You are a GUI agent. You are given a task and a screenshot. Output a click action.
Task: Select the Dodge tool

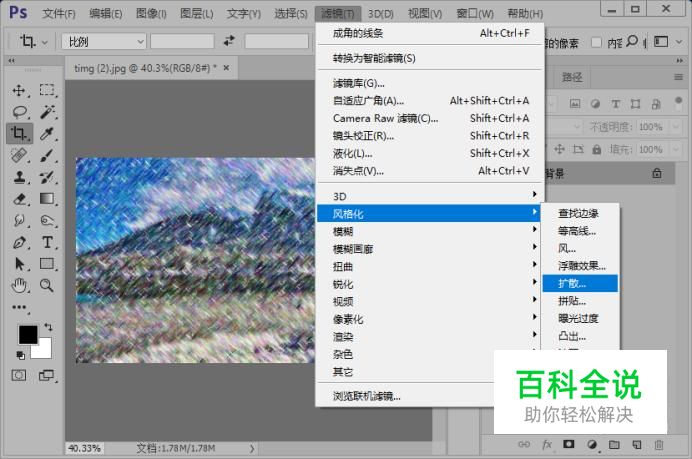click(x=47, y=220)
